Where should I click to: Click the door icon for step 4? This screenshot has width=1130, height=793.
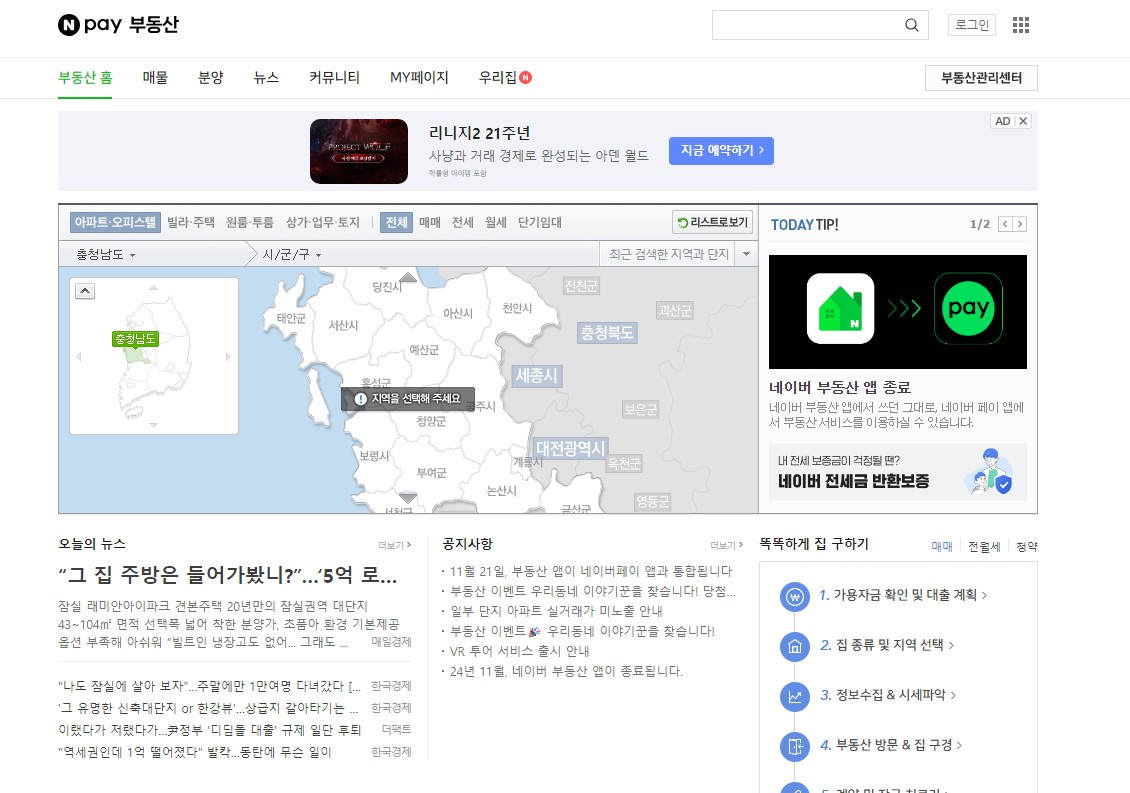(x=795, y=746)
